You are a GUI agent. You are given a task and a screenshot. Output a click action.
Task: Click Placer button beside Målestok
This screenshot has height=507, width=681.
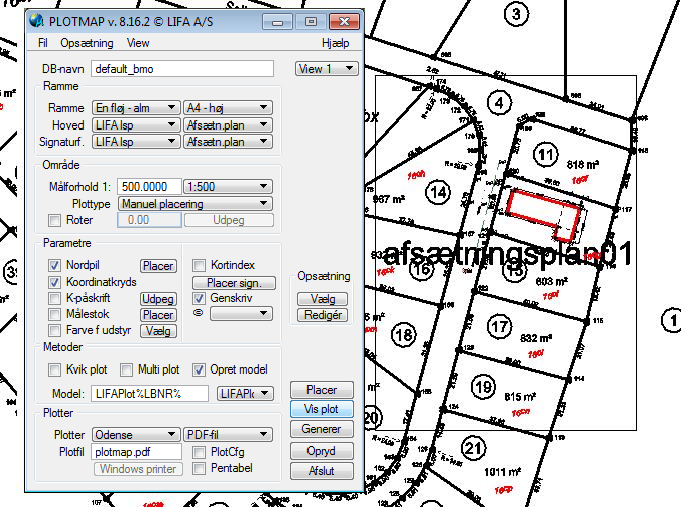[158, 315]
